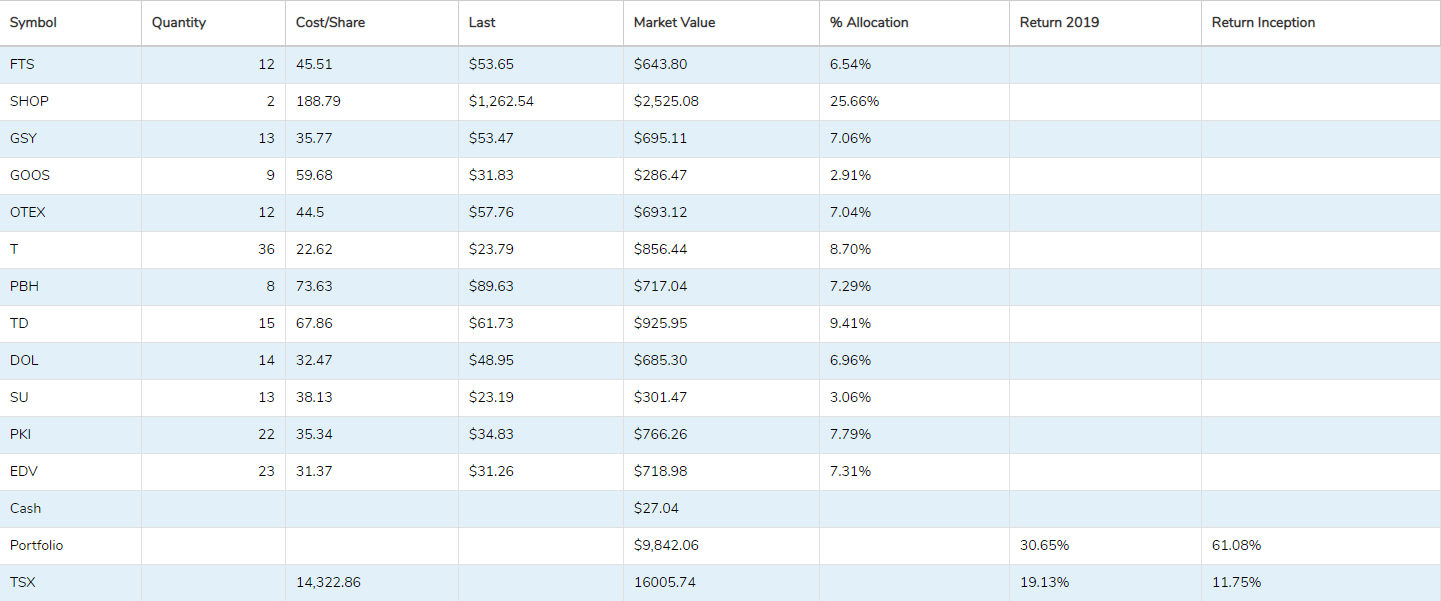Select the Cash row label
Image resolution: width=1441 pixels, height=601 pixels.
[26, 508]
